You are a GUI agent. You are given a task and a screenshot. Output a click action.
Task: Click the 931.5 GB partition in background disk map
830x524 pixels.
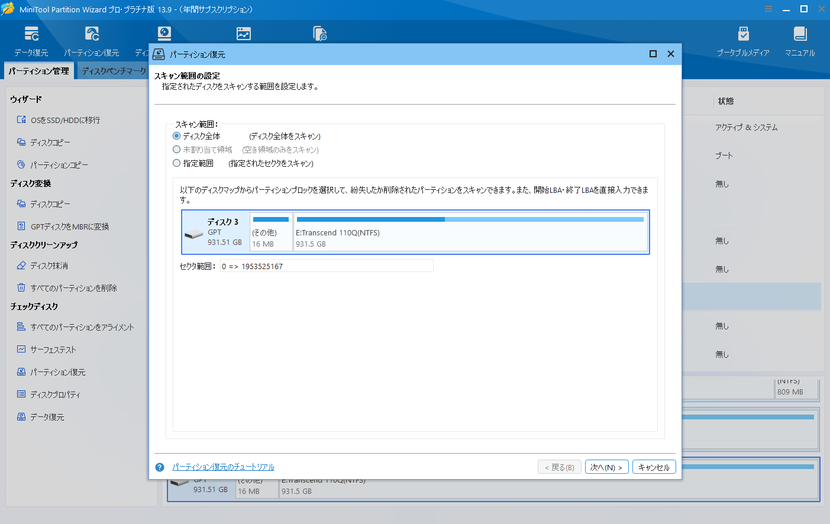(549, 489)
